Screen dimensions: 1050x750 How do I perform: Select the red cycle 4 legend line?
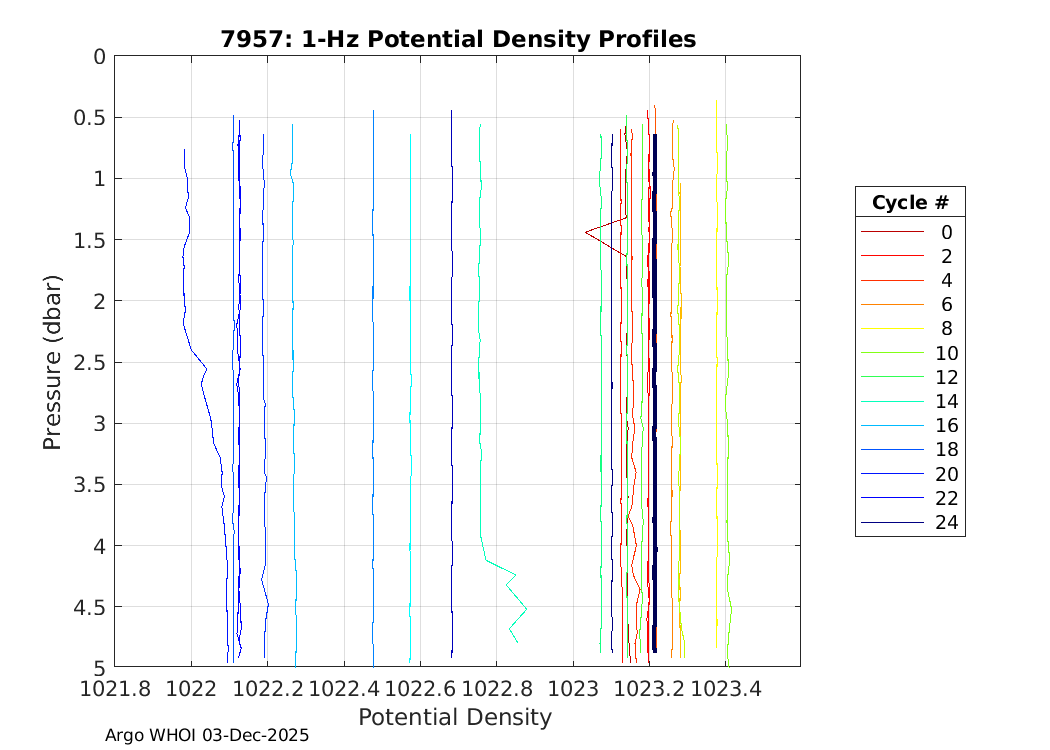pyautogui.click(x=891, y=281)
